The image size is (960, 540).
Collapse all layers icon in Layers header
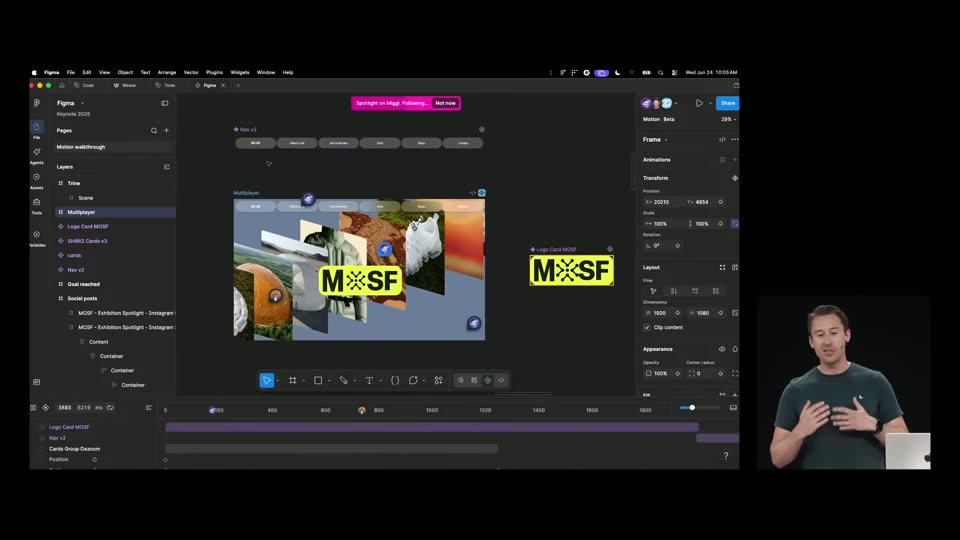tap(167, 167)
